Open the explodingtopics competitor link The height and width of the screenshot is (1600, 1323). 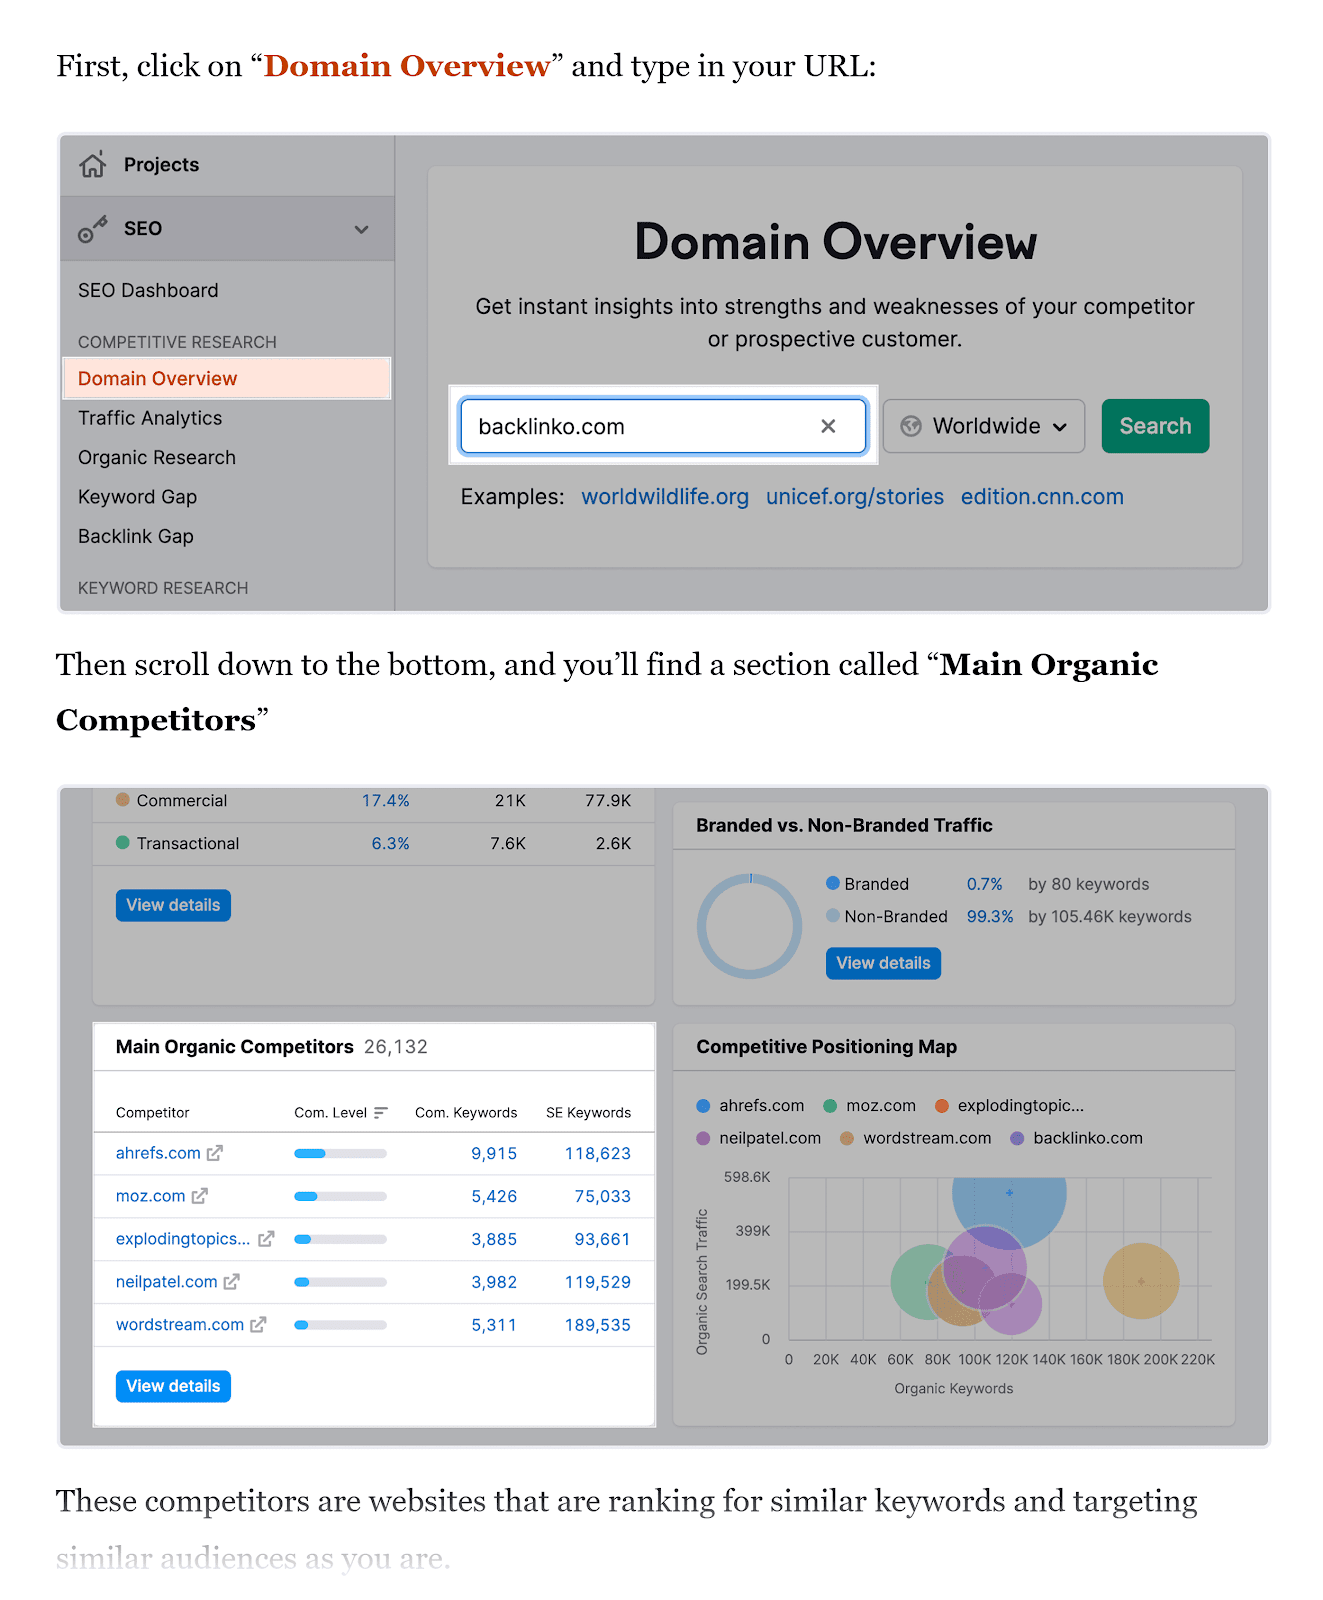(x=183, y=1239)
